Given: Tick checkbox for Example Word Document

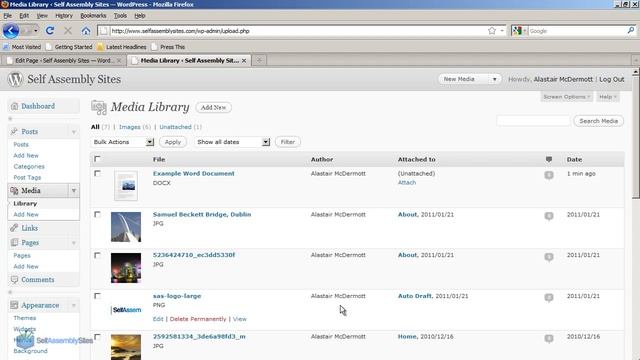Looking at the screenshot, I should tap(97, 173).
